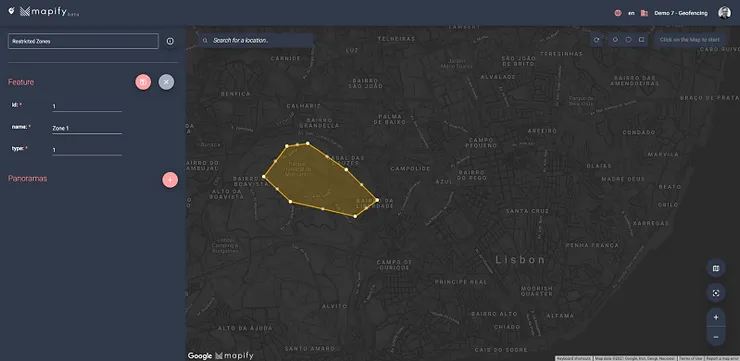Click the magnifier icon in map search
The height and width of the screenshot is (361, 740).
205,41
